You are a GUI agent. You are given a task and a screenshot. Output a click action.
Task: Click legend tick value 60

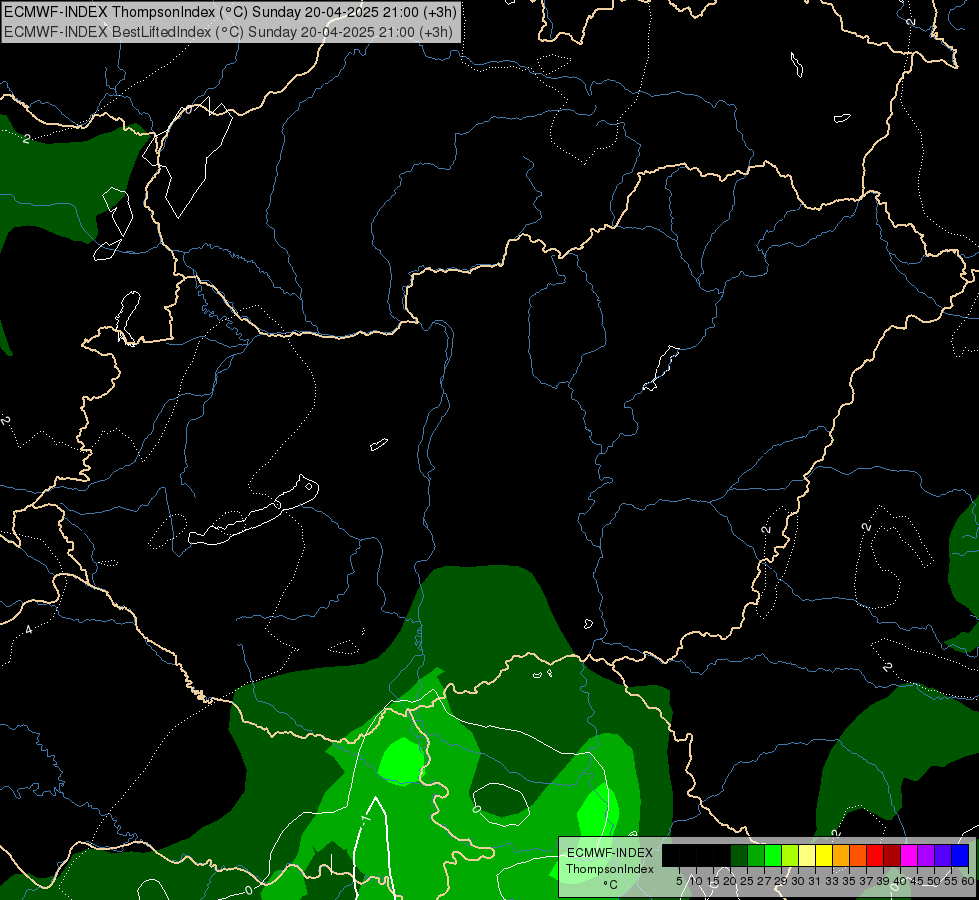click(x=968, y=881)
